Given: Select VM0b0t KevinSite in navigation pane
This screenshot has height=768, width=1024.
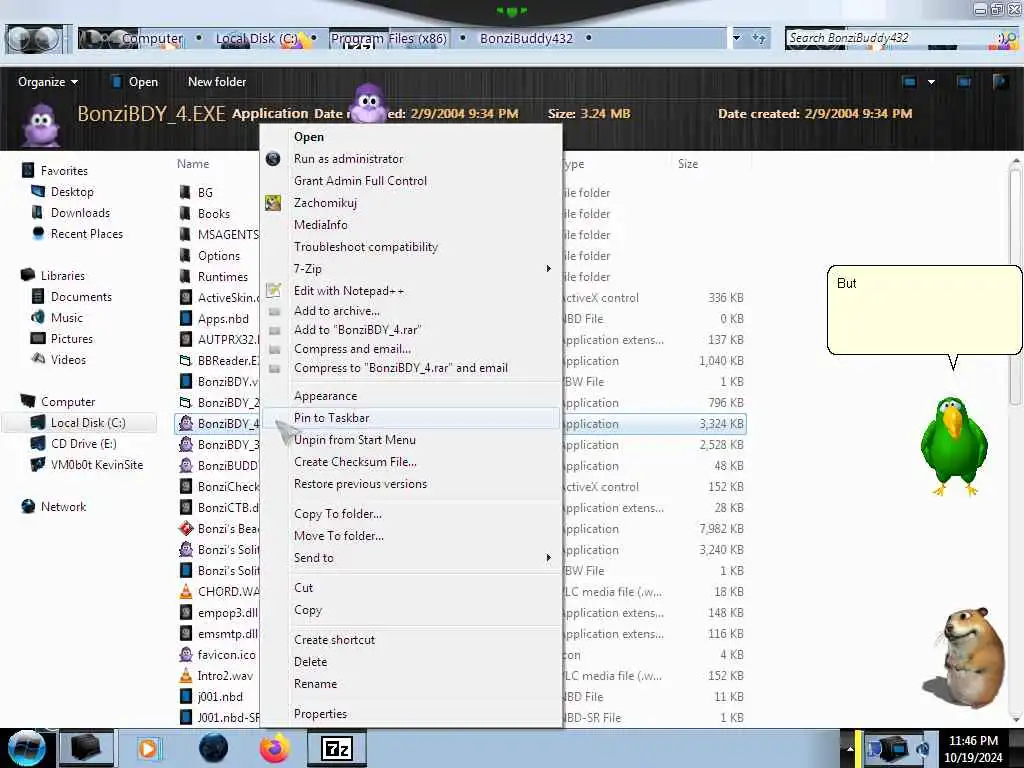Looking at the screenshot, I should 97,464.
